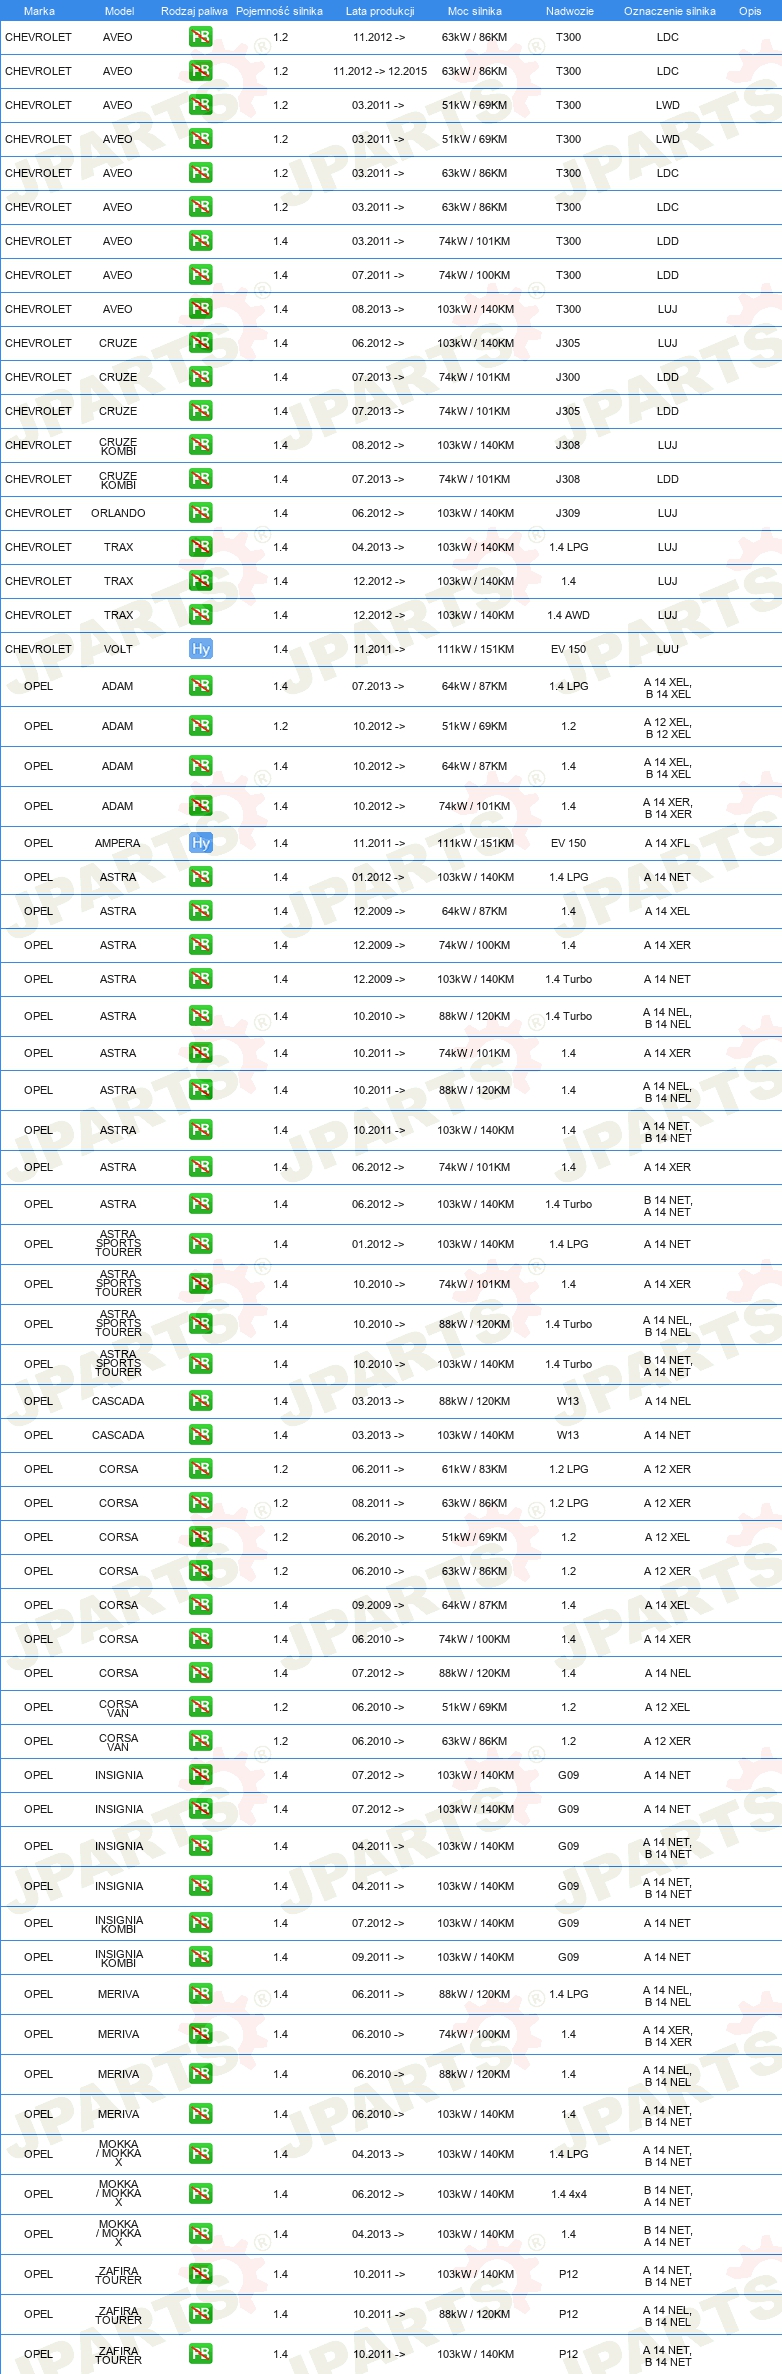Click fuel icon in Chevrolet Trax 1.4 AWD row
This screenshot has width=782, height=2374.
coord(200,615)
